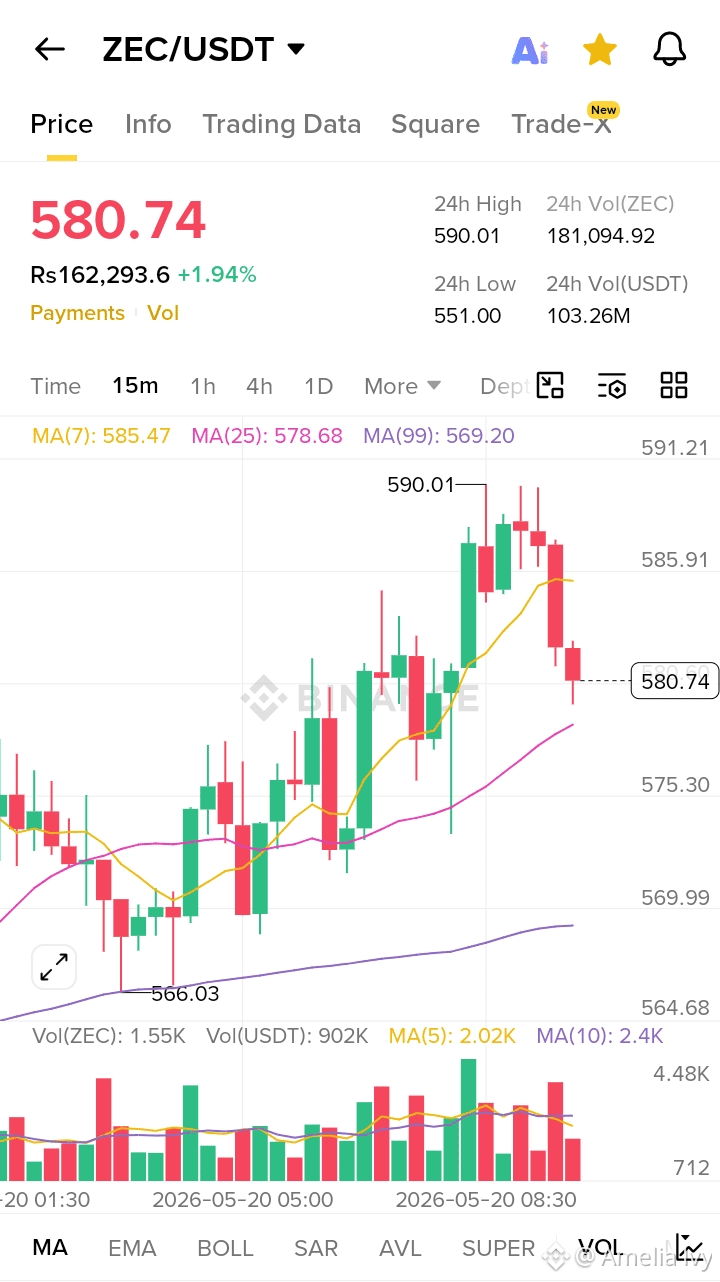Click the 24h Vol(ZEC) value 181,094.92
This screenshot has height=1282, width=720.
coord(601,236)
